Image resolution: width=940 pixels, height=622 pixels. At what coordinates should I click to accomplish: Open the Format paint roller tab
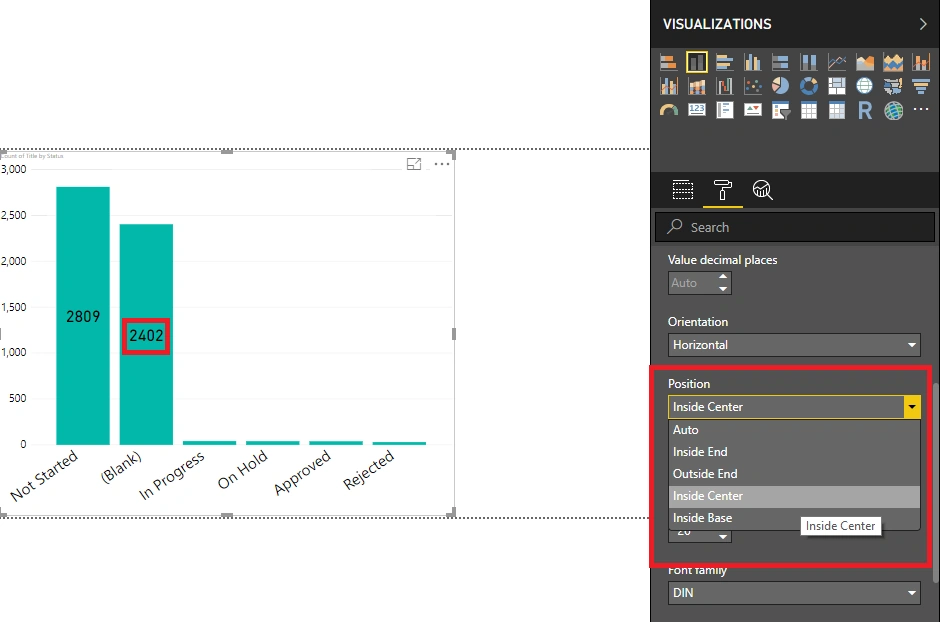[723, 190]
